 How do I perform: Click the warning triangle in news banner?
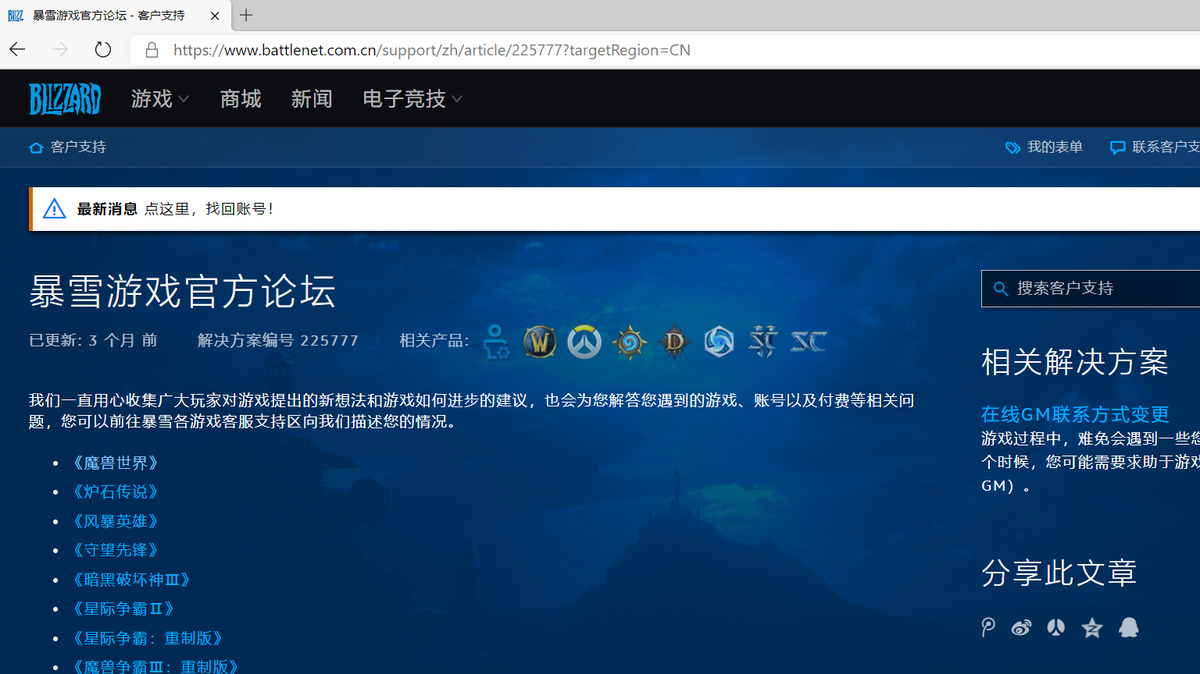click(55, 209)
